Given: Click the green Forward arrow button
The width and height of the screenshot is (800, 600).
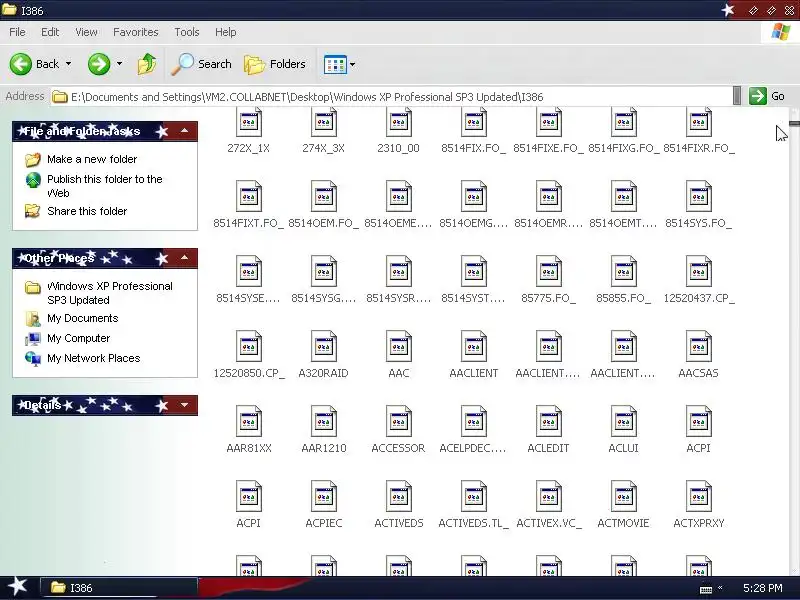Looking at the screenshot, I should [x=98, y=64].
